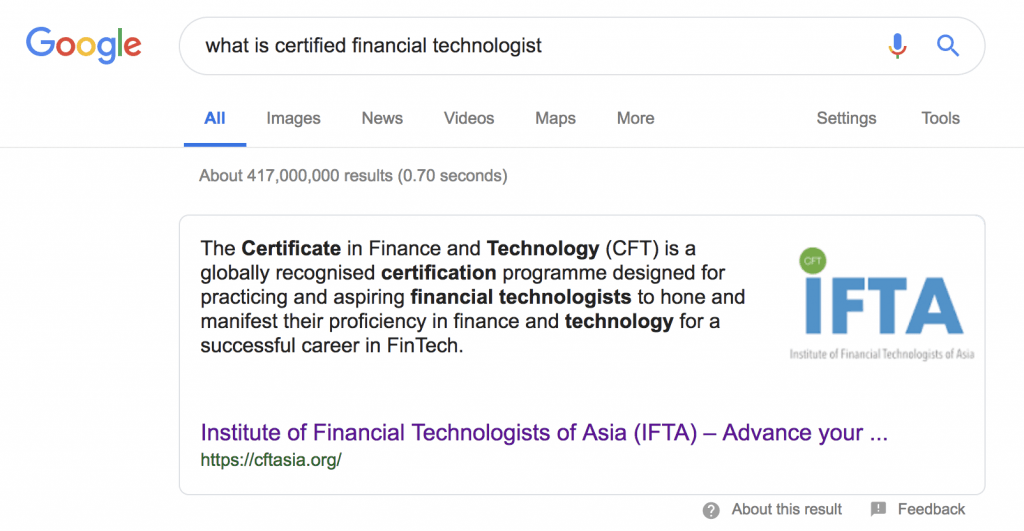Click inside the search query field

tap(536, 46)
